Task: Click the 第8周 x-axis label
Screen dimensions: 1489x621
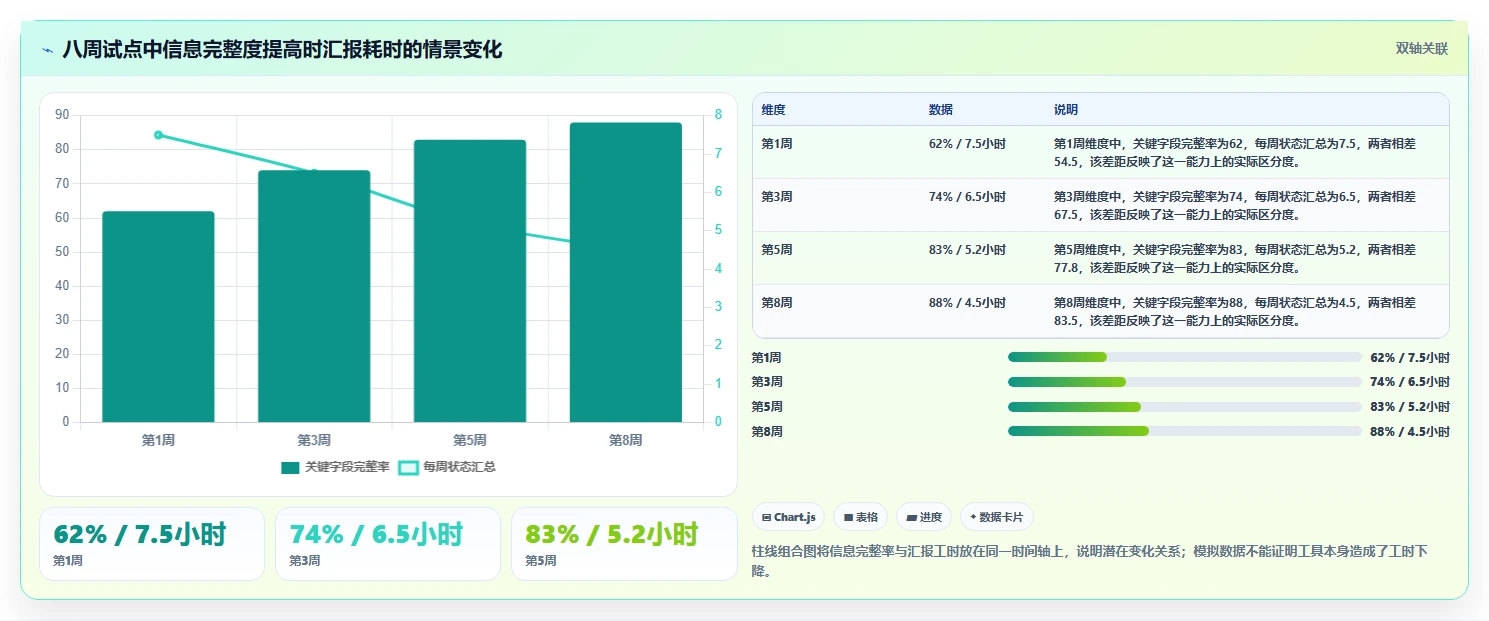Action: (x=626, y=440)
